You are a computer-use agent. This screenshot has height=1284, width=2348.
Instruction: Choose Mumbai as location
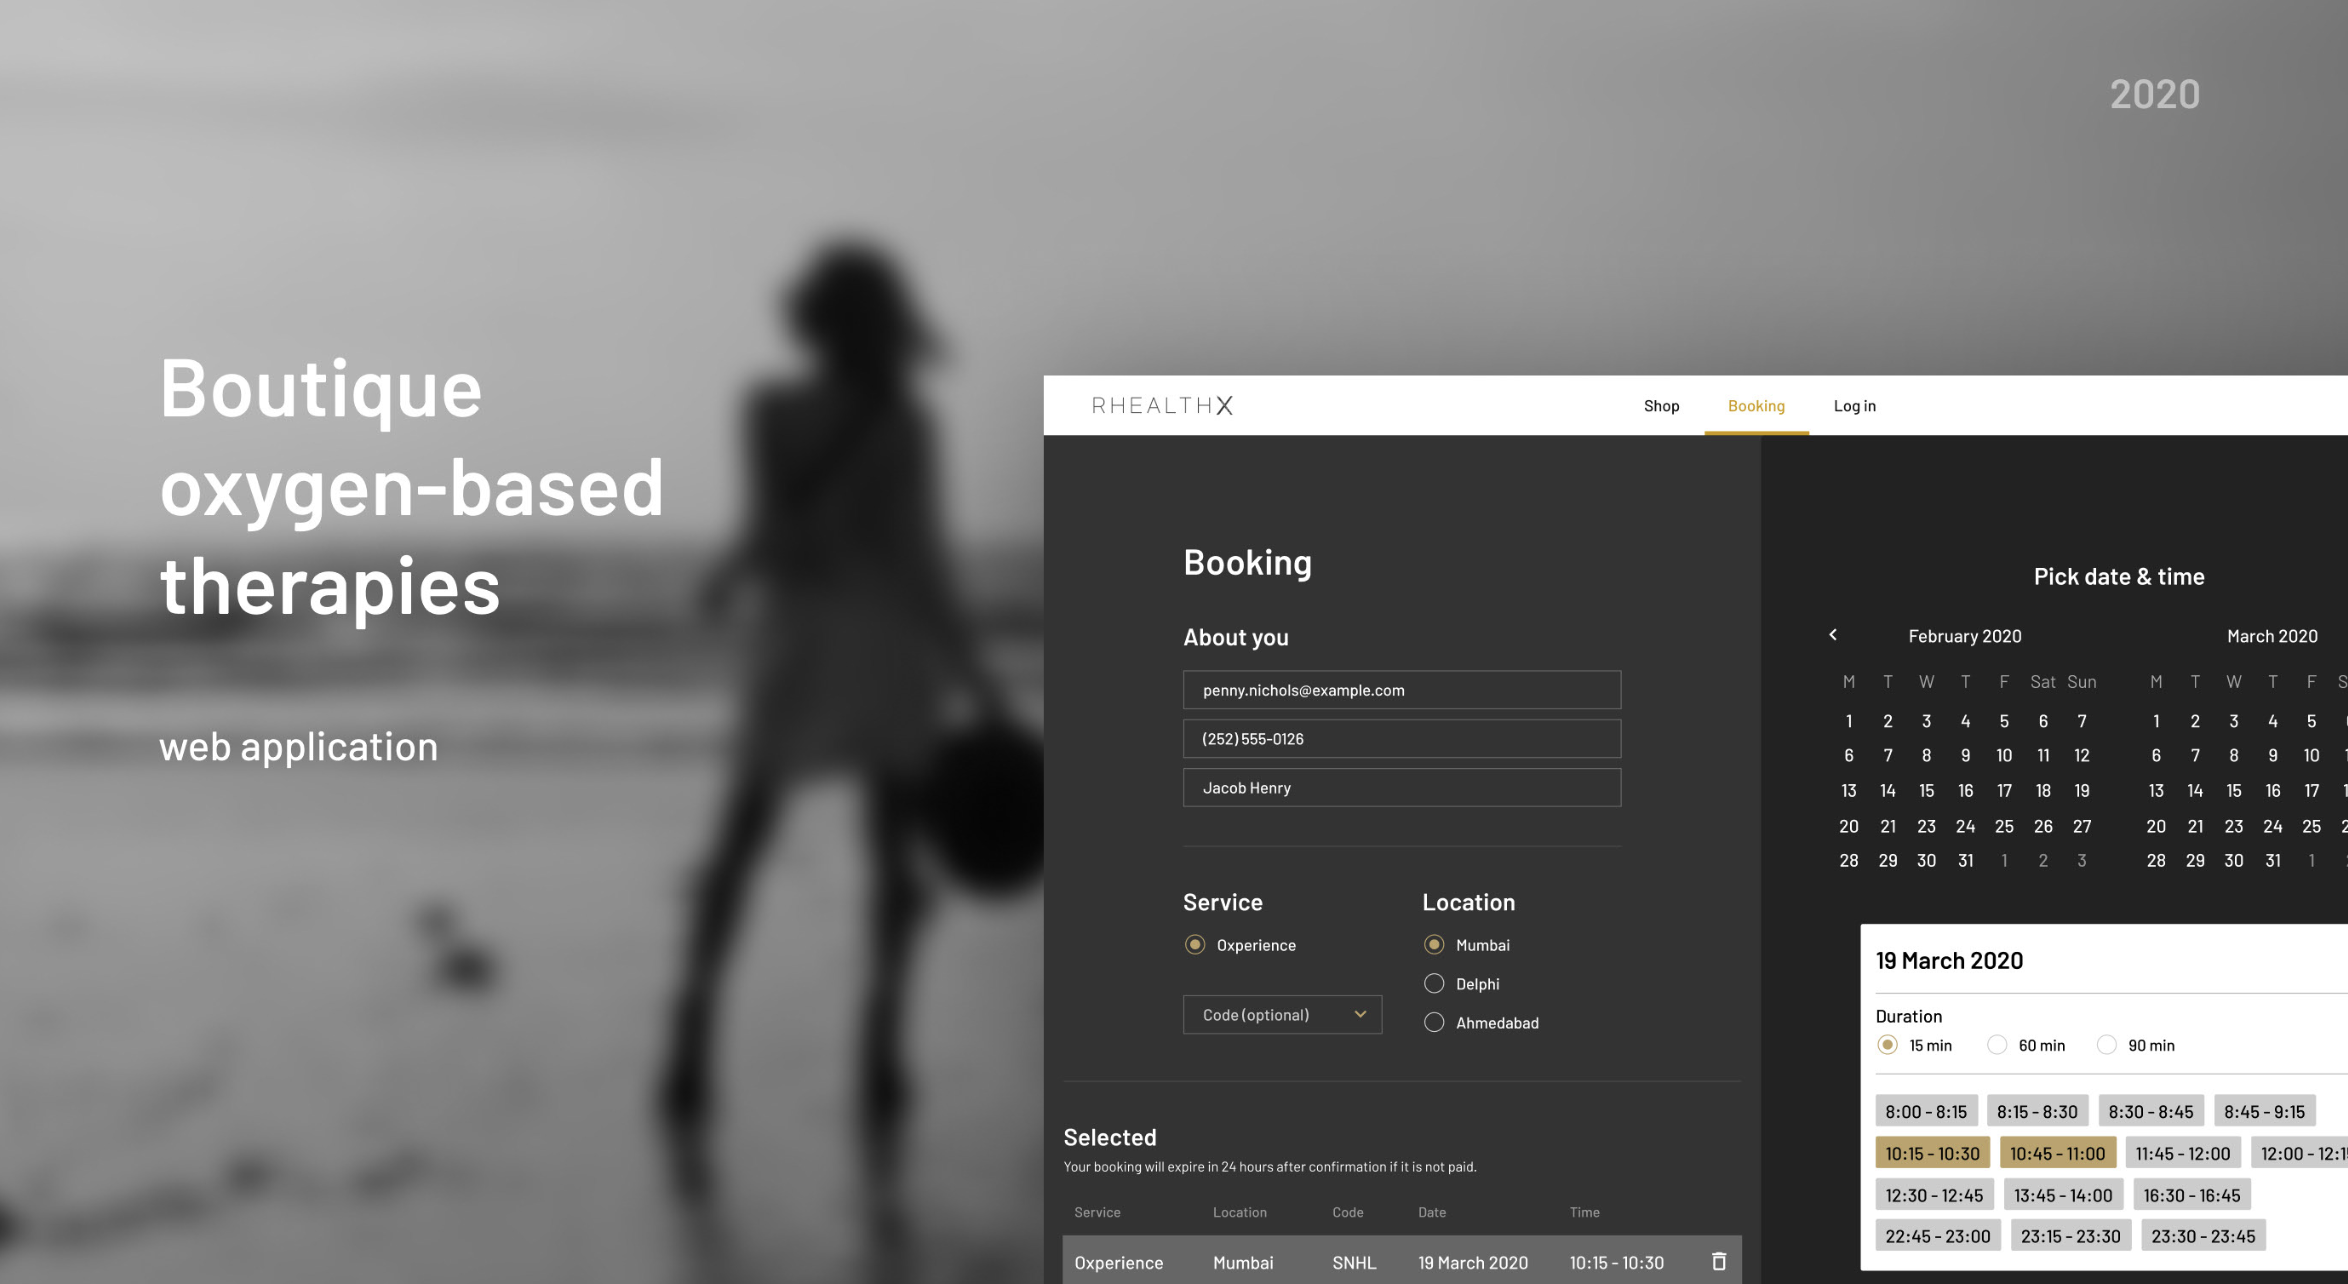(1434, 945)
